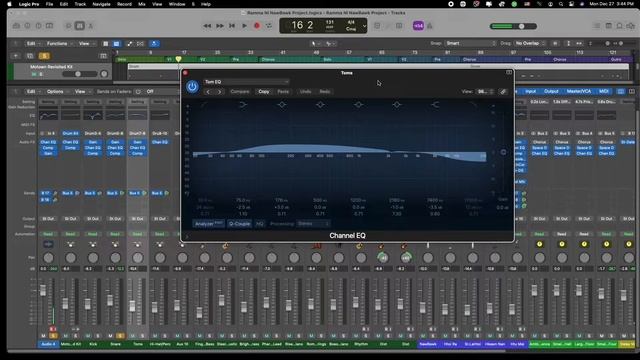Open the Tracks area View menu
640x360 pixels.
pos(86,43)
